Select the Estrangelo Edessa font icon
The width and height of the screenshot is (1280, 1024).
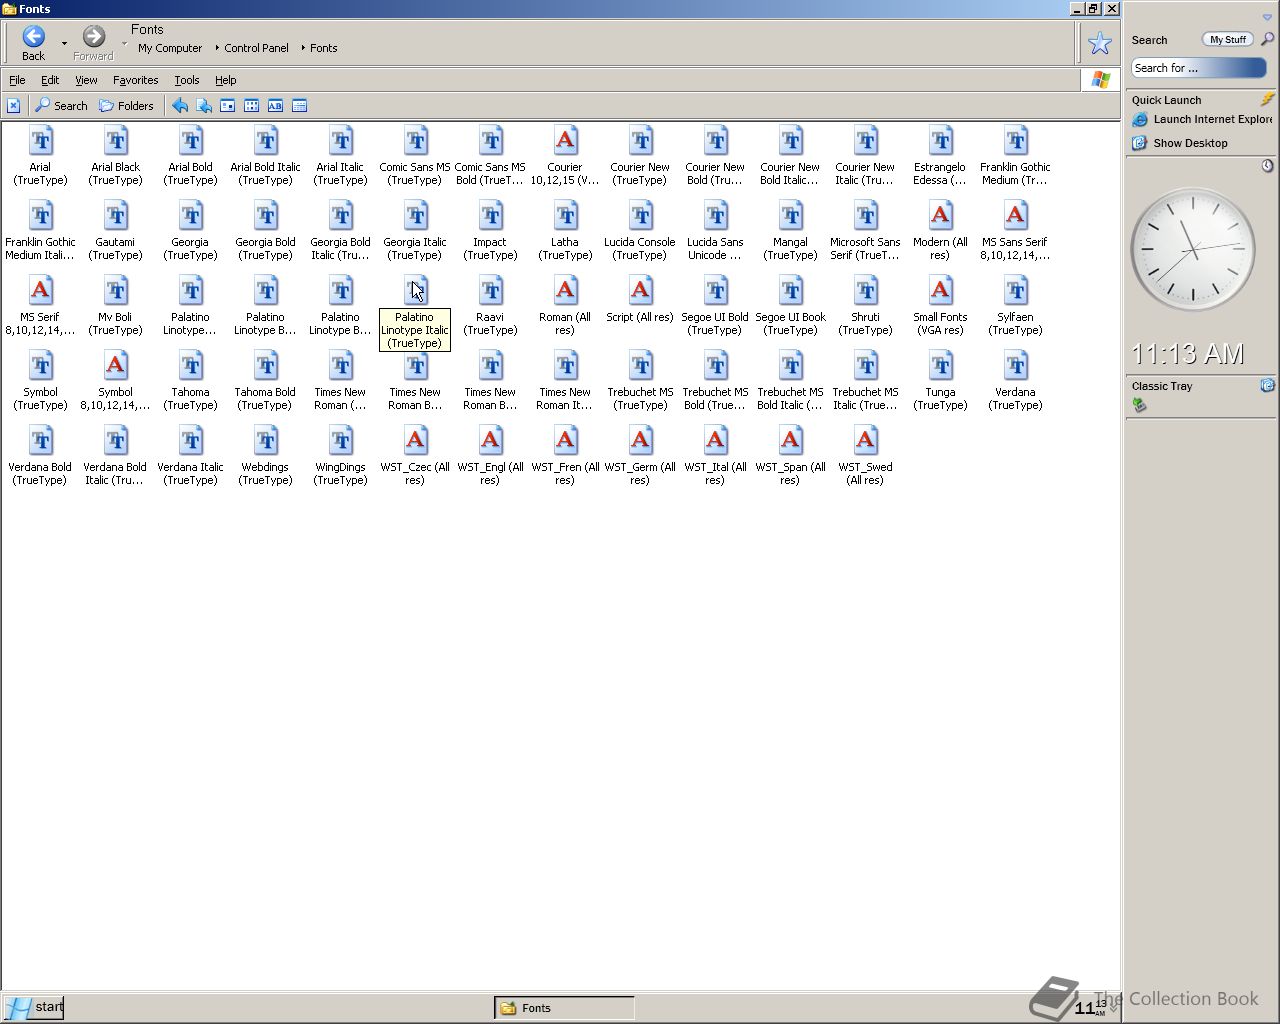[x=940, y=142]
